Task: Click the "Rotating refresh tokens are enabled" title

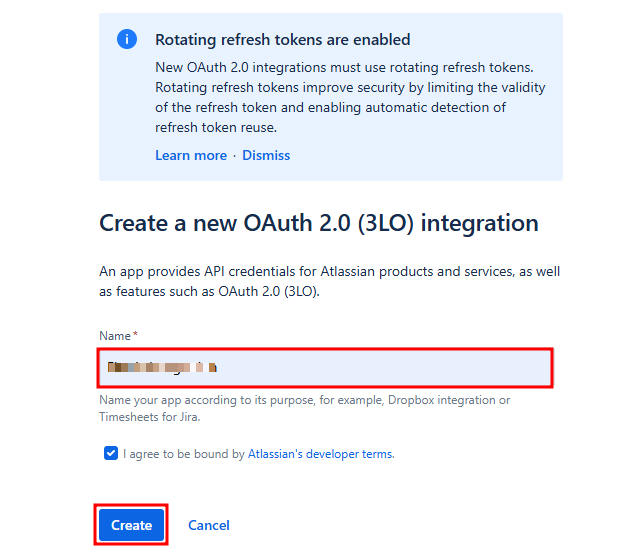Action: pos(282,40)
